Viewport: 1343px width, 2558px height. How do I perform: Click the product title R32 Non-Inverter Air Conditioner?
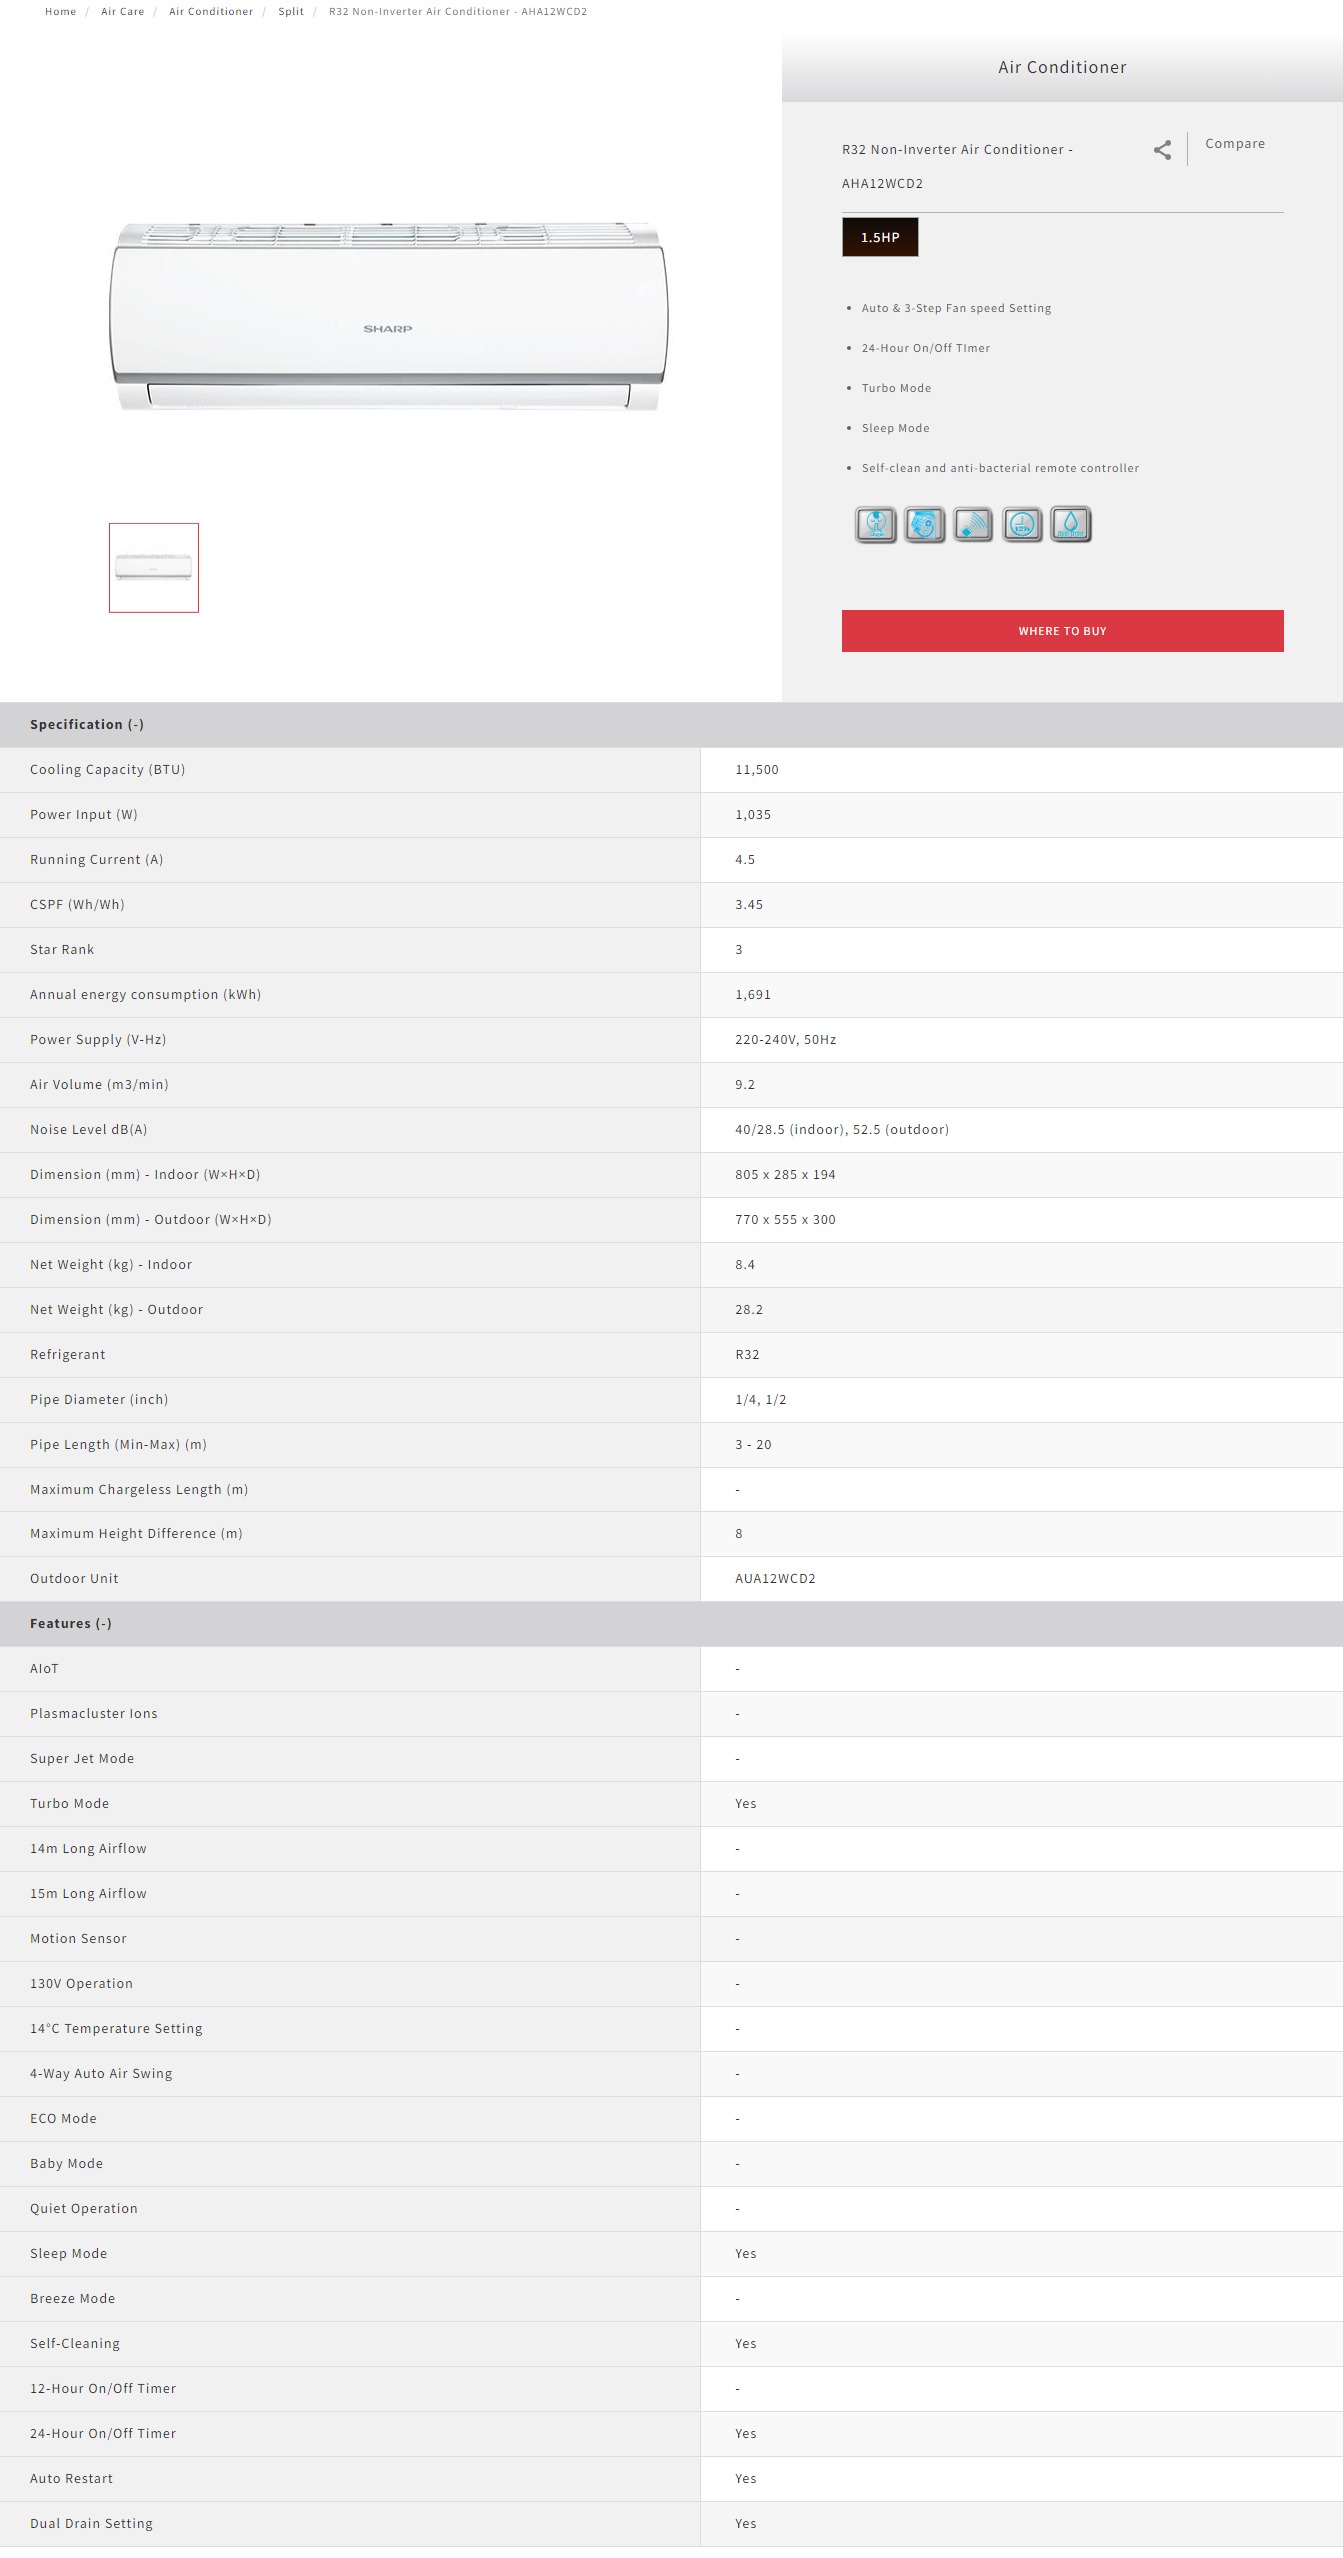[957, 167]
